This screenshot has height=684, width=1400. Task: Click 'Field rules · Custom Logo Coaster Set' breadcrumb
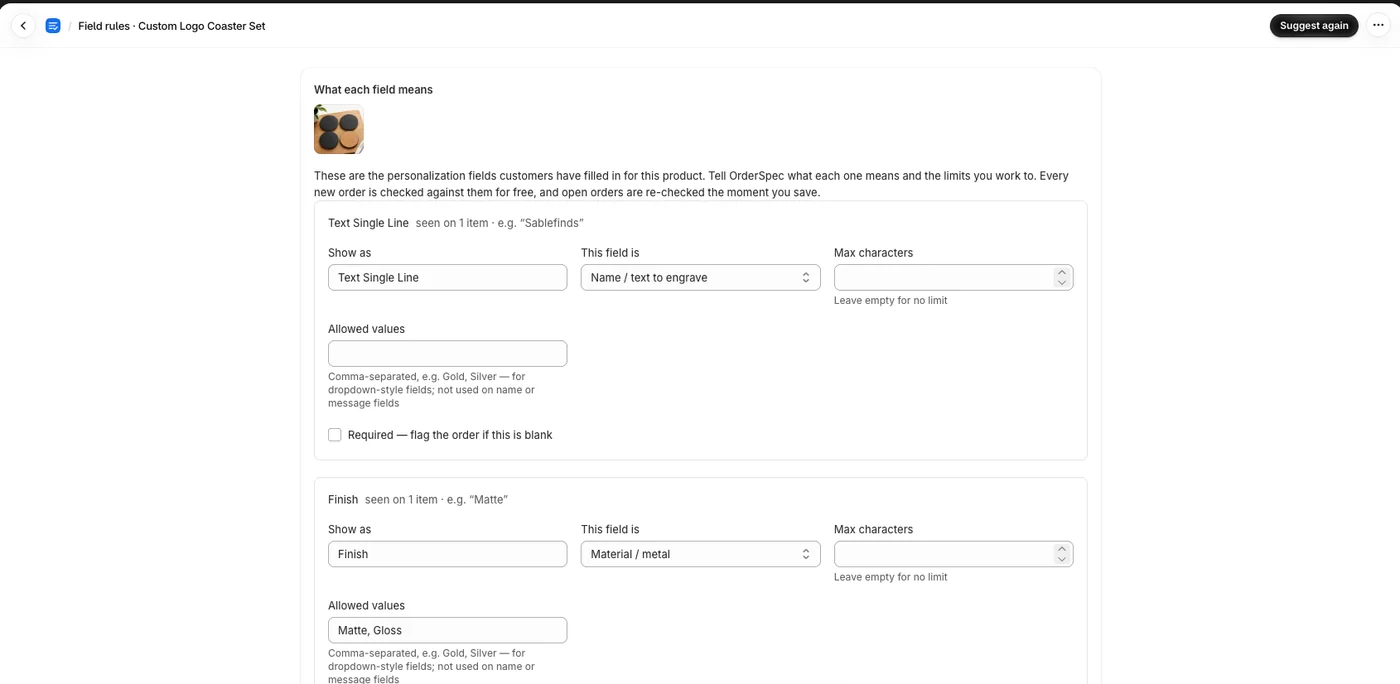tap(172, 26)
